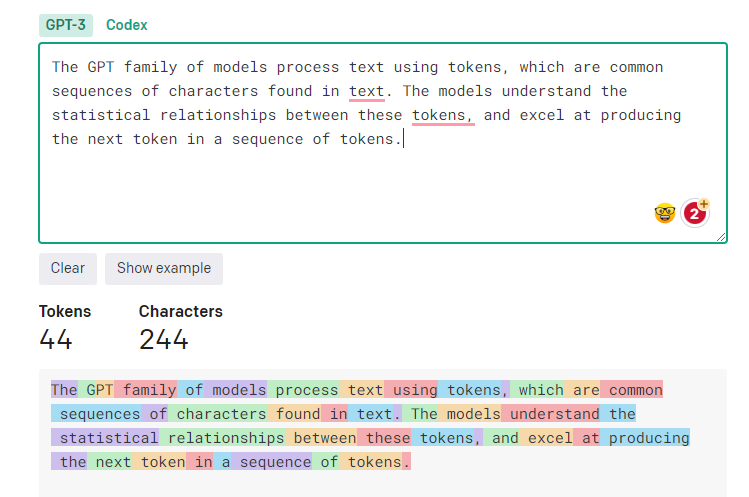Click the word 'statistical' in the input box
This screenshot has width=749, height=497.
coord(101,115)
